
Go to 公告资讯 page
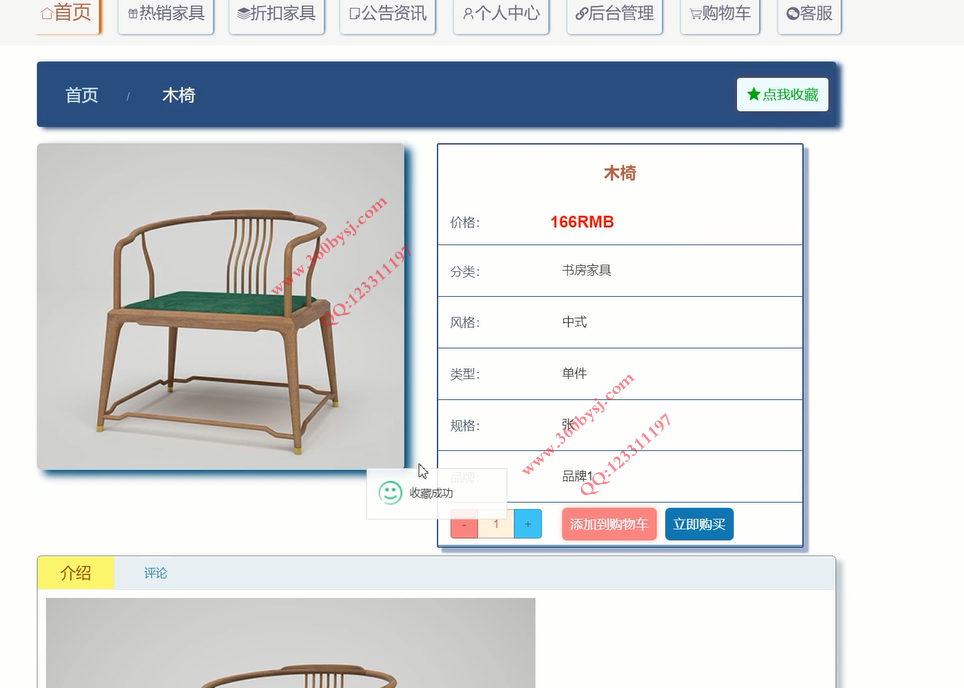(388, 14)
